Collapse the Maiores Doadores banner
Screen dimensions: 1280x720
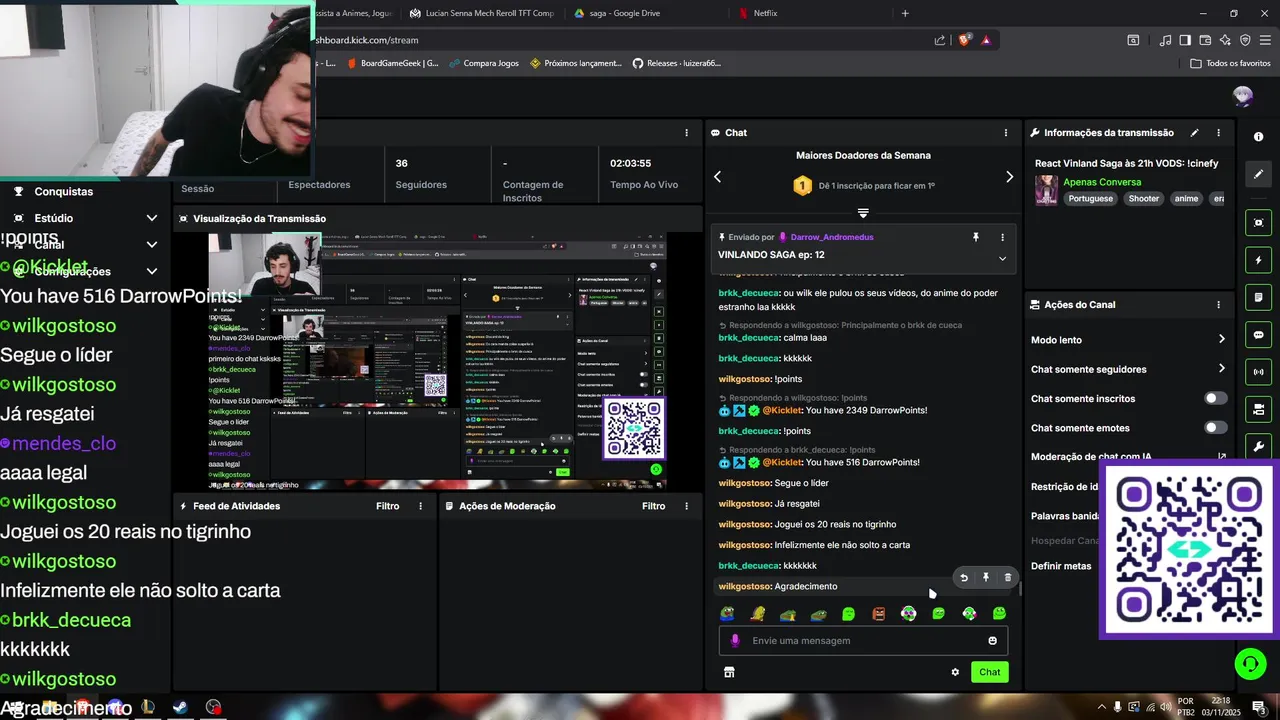click(863, 213)
